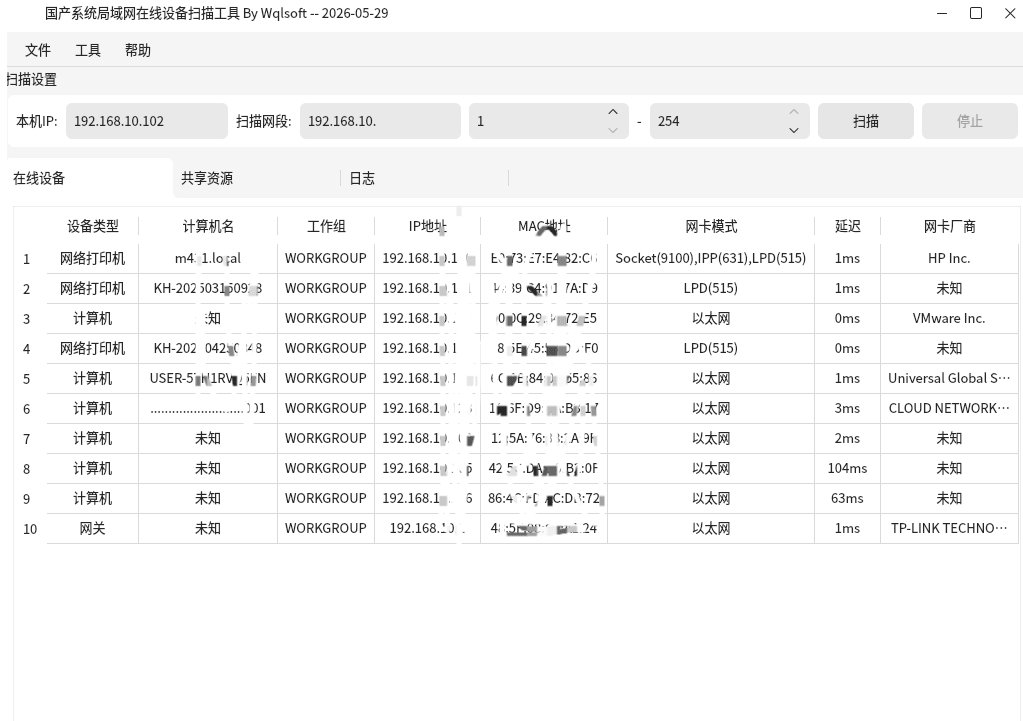The image size is (1023, 721).
Task: Focus the 扫描网段 input field
Action: pyautogui.click(x=380, y=121)
